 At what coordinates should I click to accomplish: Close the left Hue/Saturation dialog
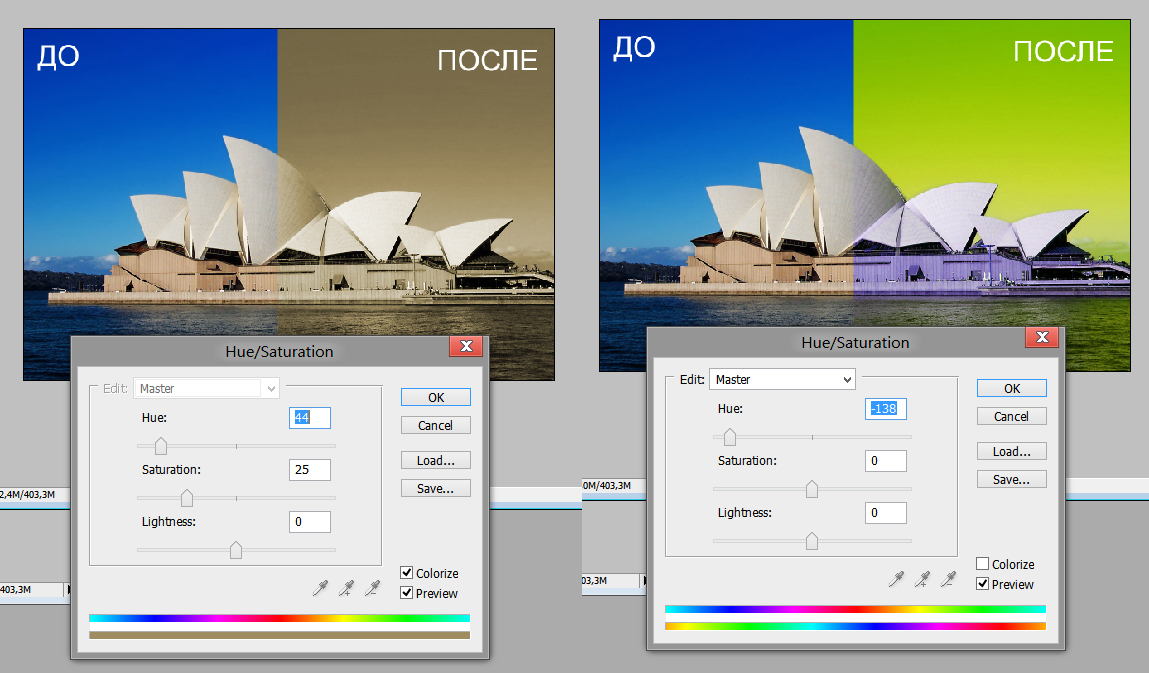pyautogui.click(x=466, y=346)
